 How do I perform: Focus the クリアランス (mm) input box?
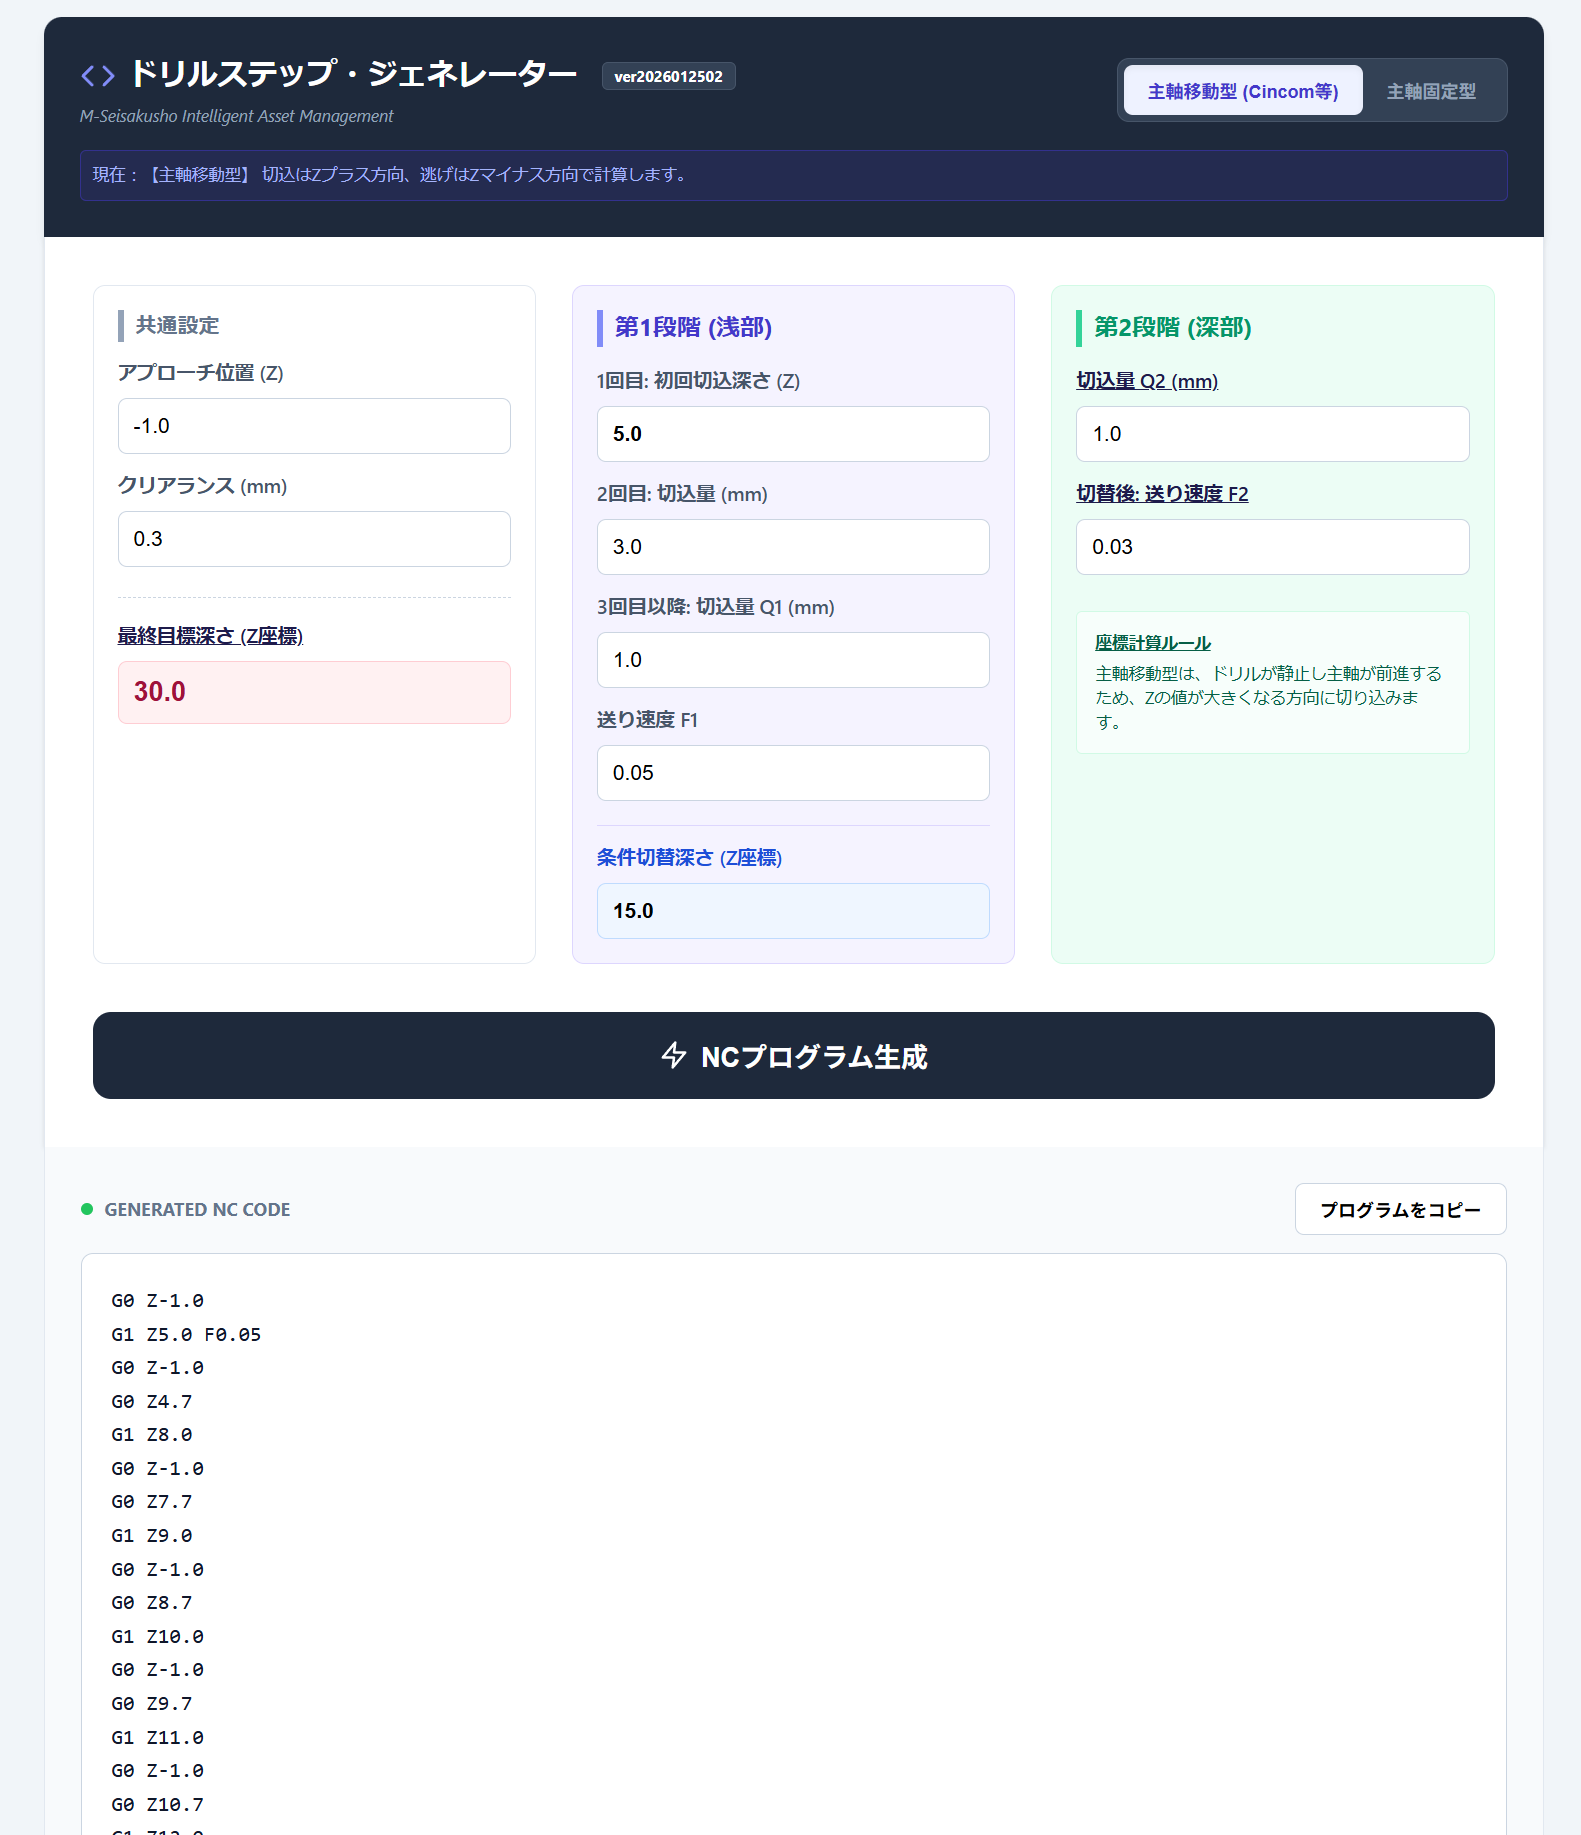click(x=314, y=539)
